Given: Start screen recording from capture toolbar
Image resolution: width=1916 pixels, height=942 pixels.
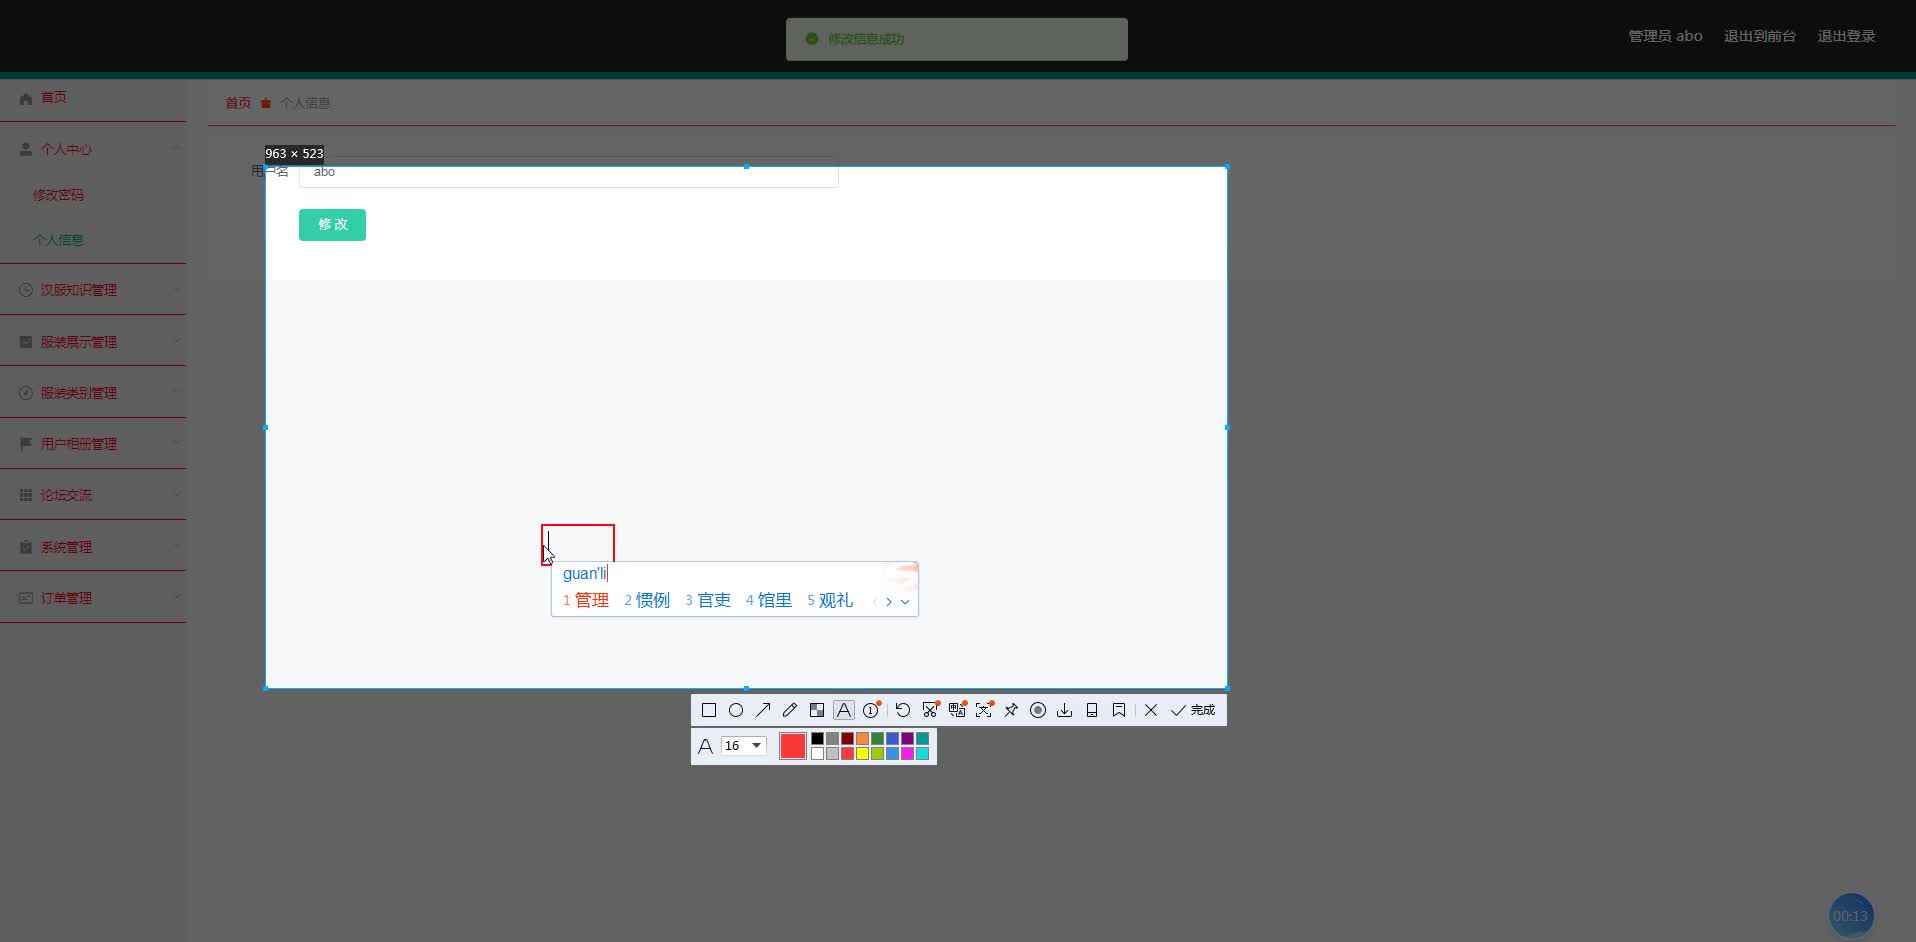Looking at the screenshot, I should click(x=1038, y=710).
